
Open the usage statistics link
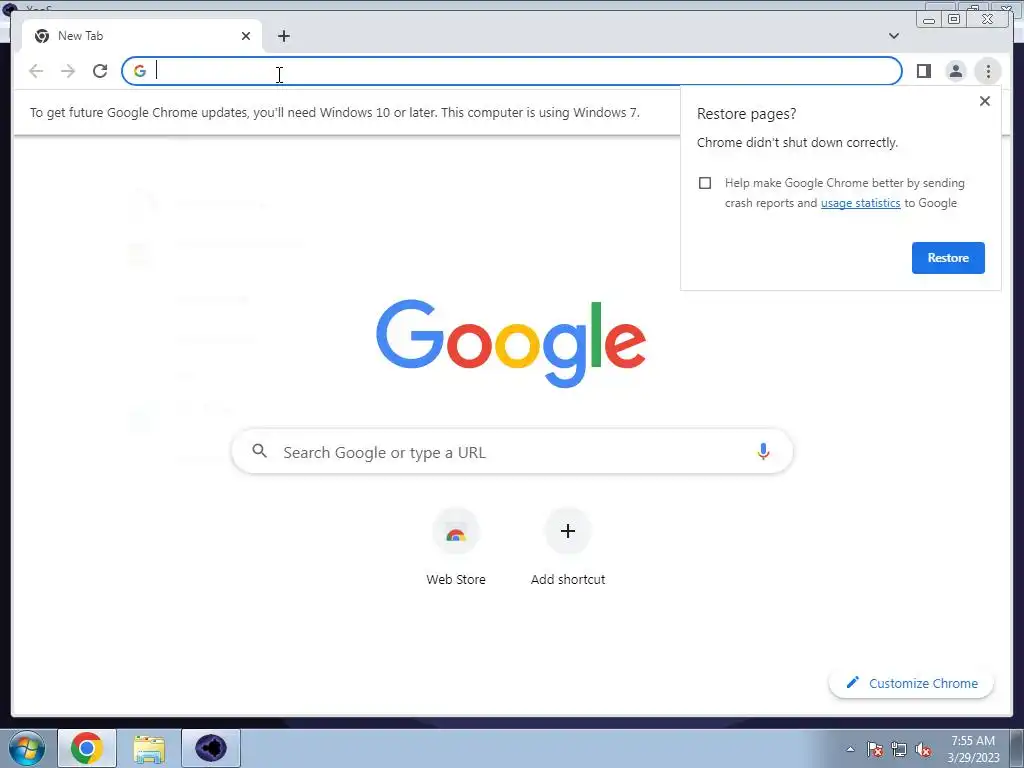pyautogui.click(x=860, y=203)
